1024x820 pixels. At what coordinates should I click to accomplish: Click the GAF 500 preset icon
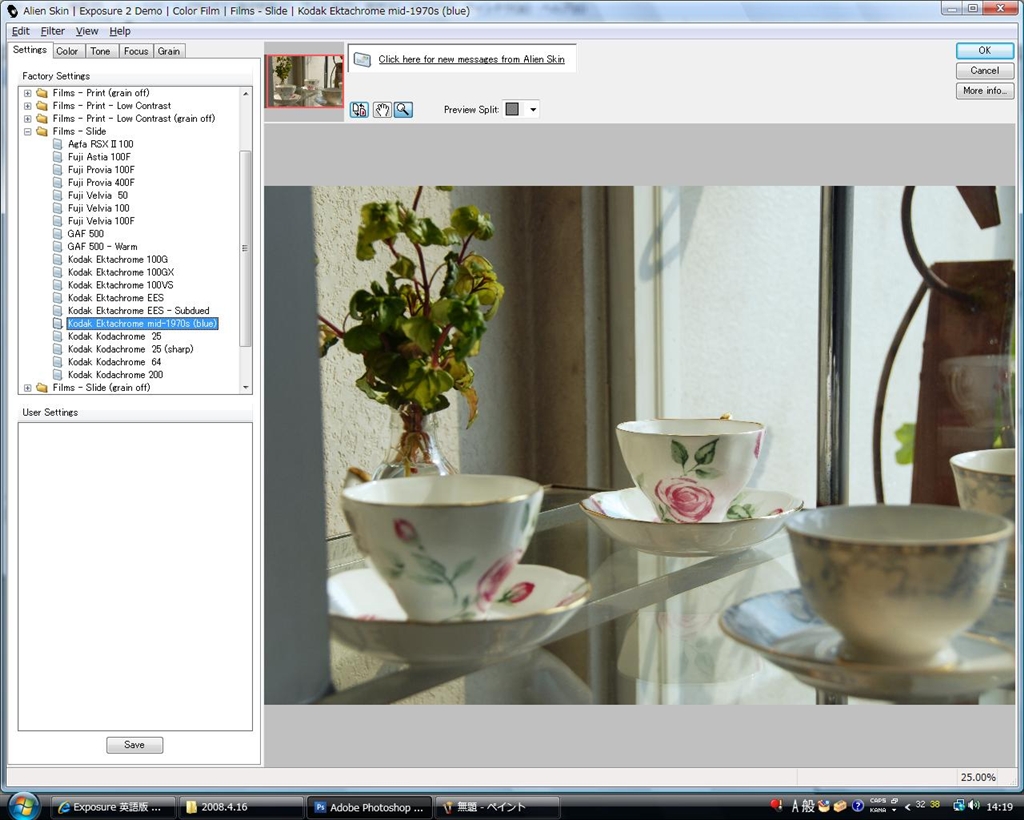click(57, 234)
